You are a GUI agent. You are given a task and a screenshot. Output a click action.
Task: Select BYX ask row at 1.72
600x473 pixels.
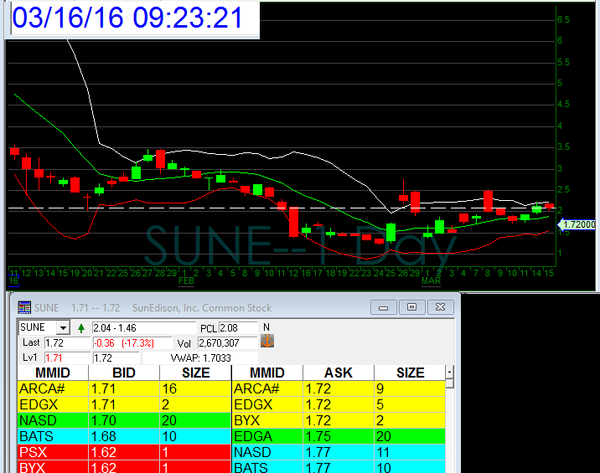click(339, 421)
